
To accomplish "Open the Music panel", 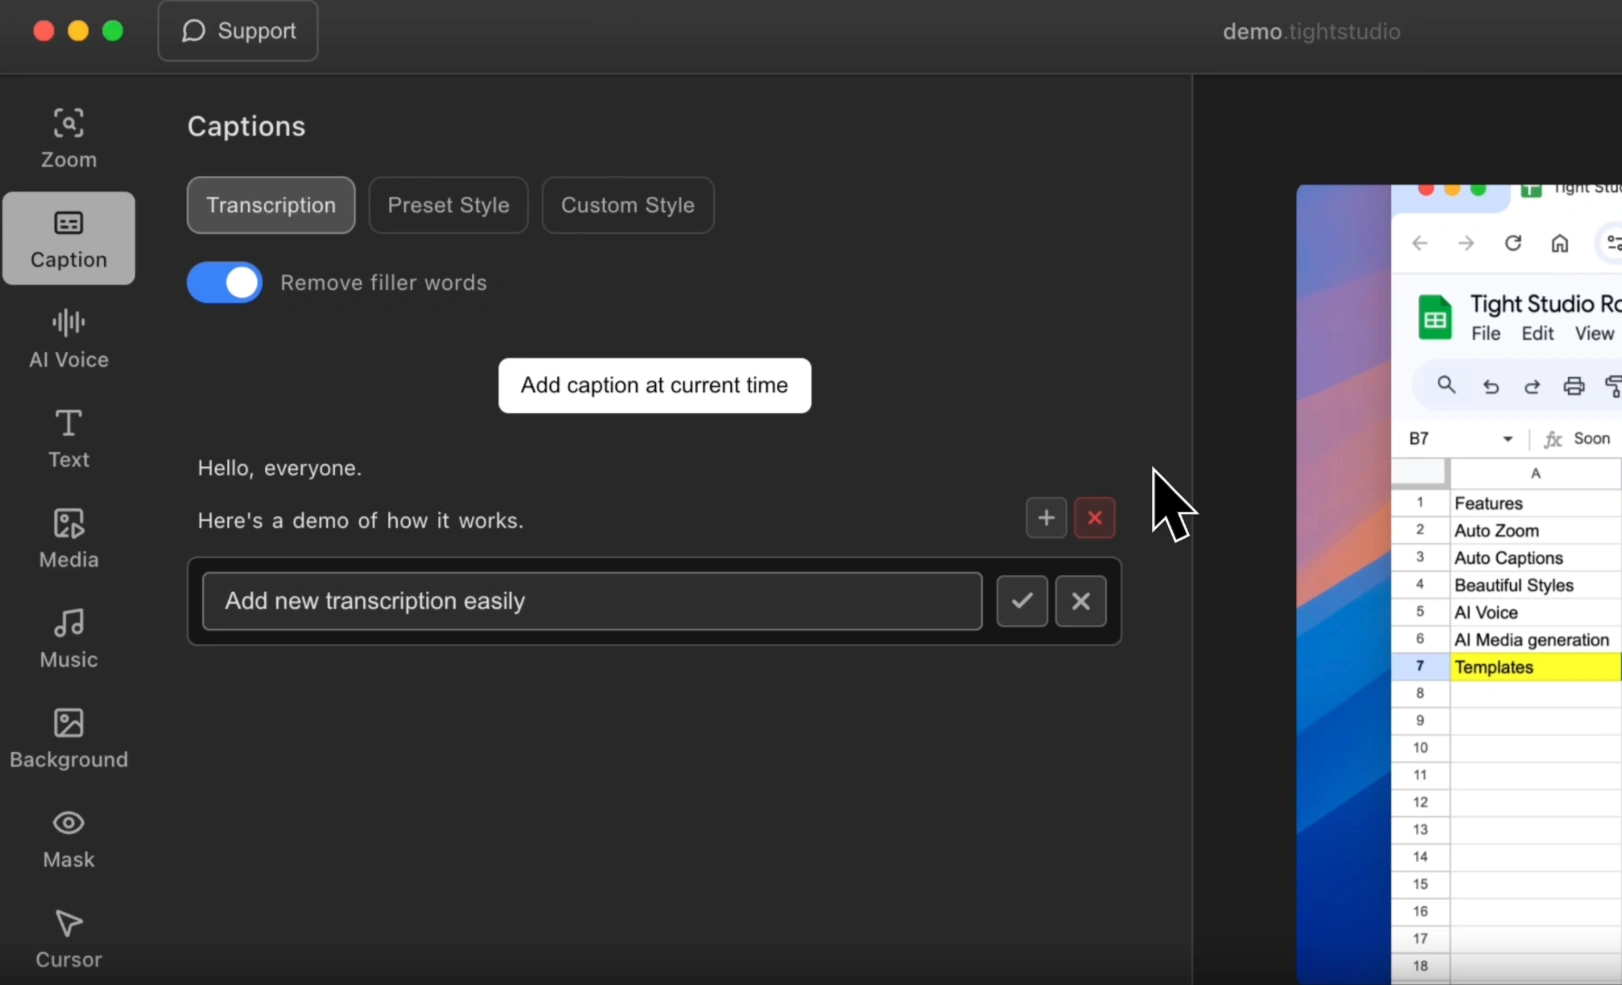I will 68,638.
